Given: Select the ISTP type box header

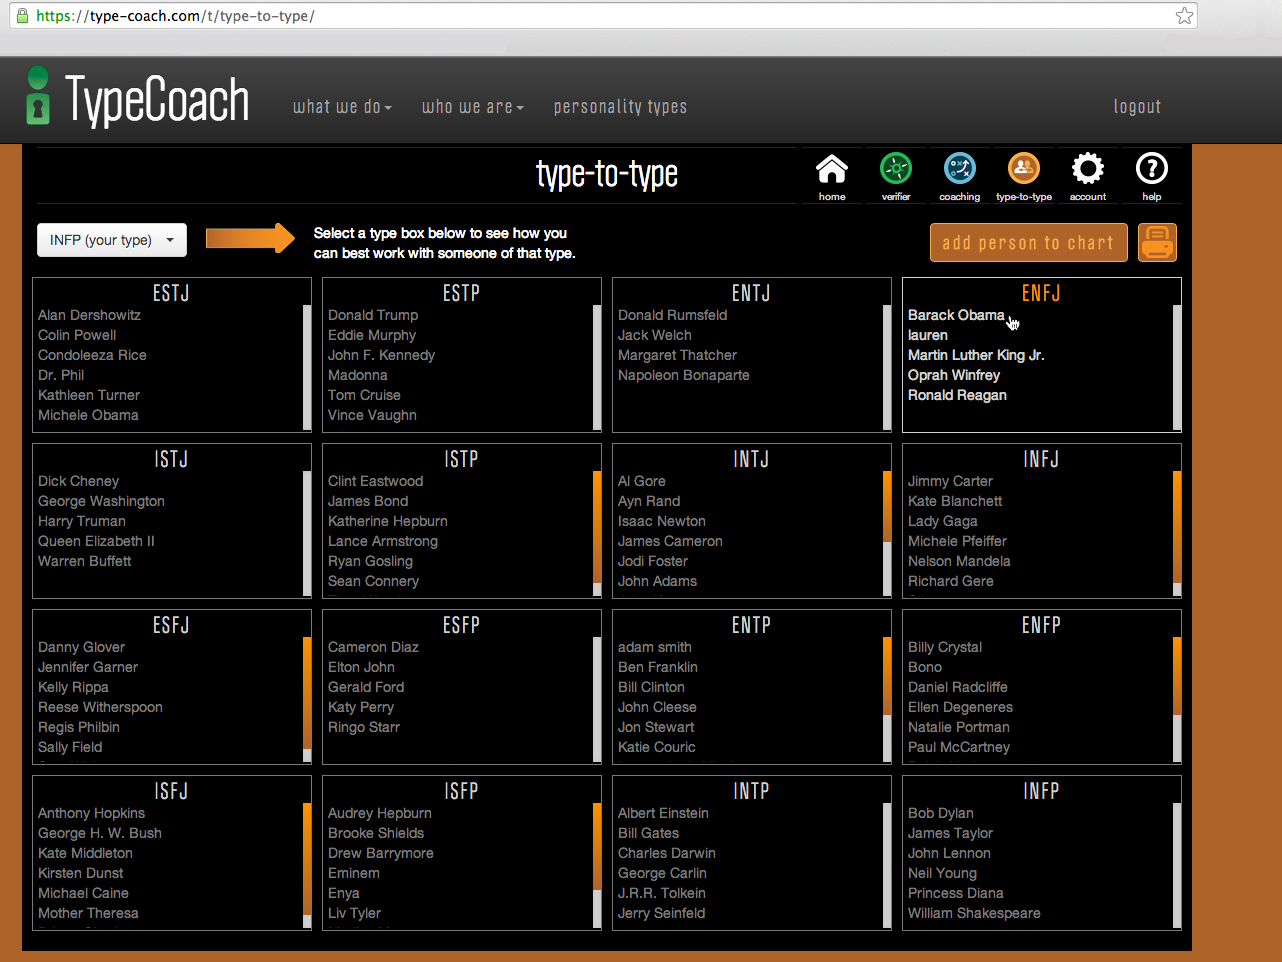Looking at the screenshot, I should (461, 459).
